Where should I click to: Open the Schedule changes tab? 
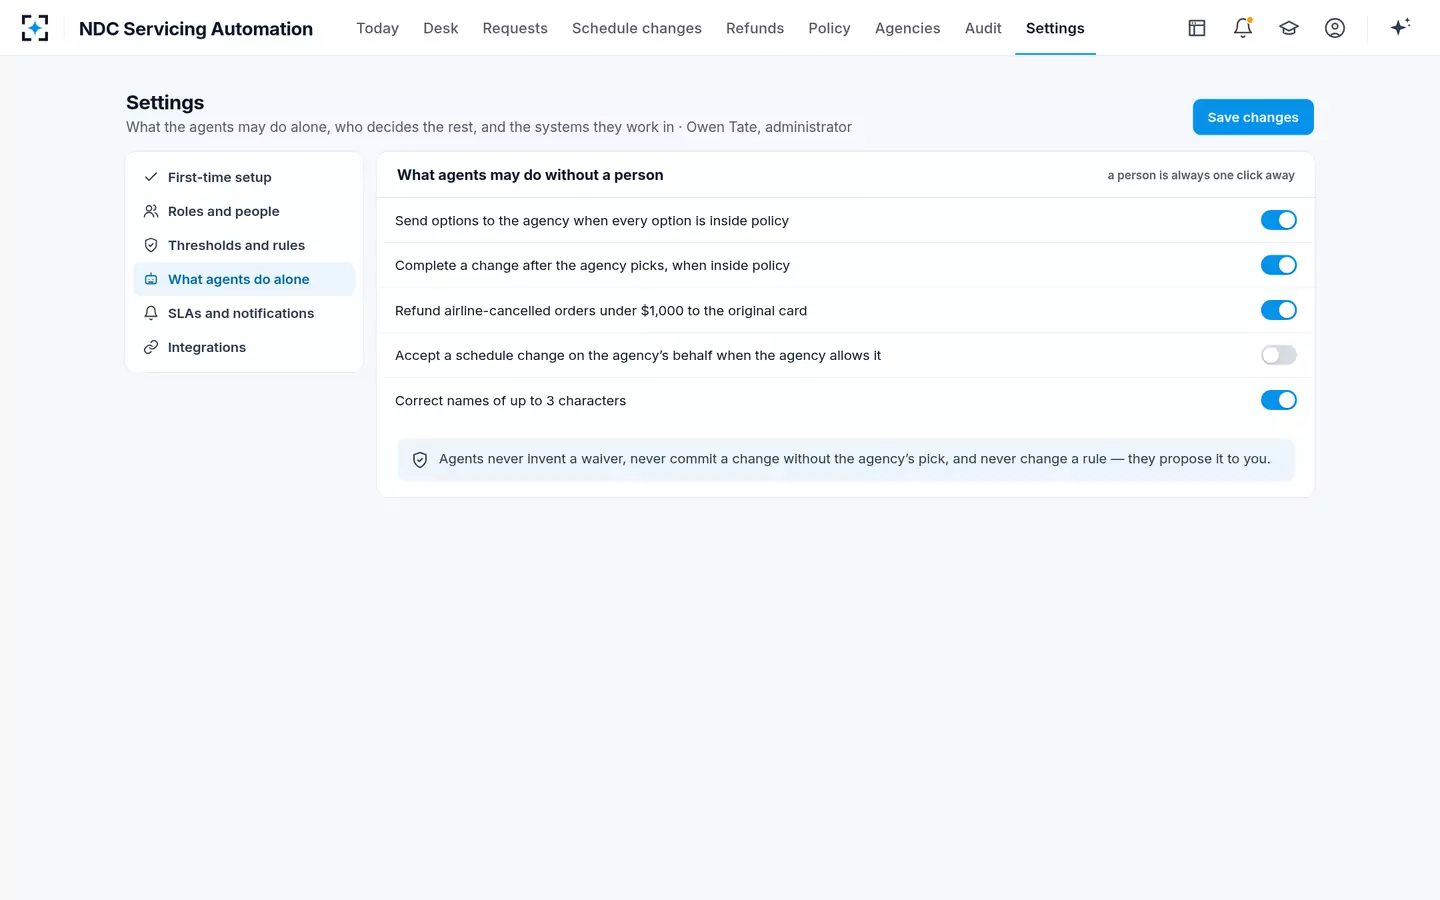pos(637,28)
